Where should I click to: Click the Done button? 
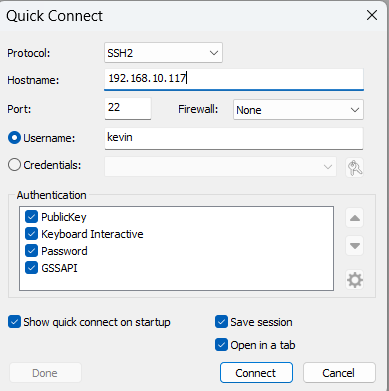coord(45,373)
